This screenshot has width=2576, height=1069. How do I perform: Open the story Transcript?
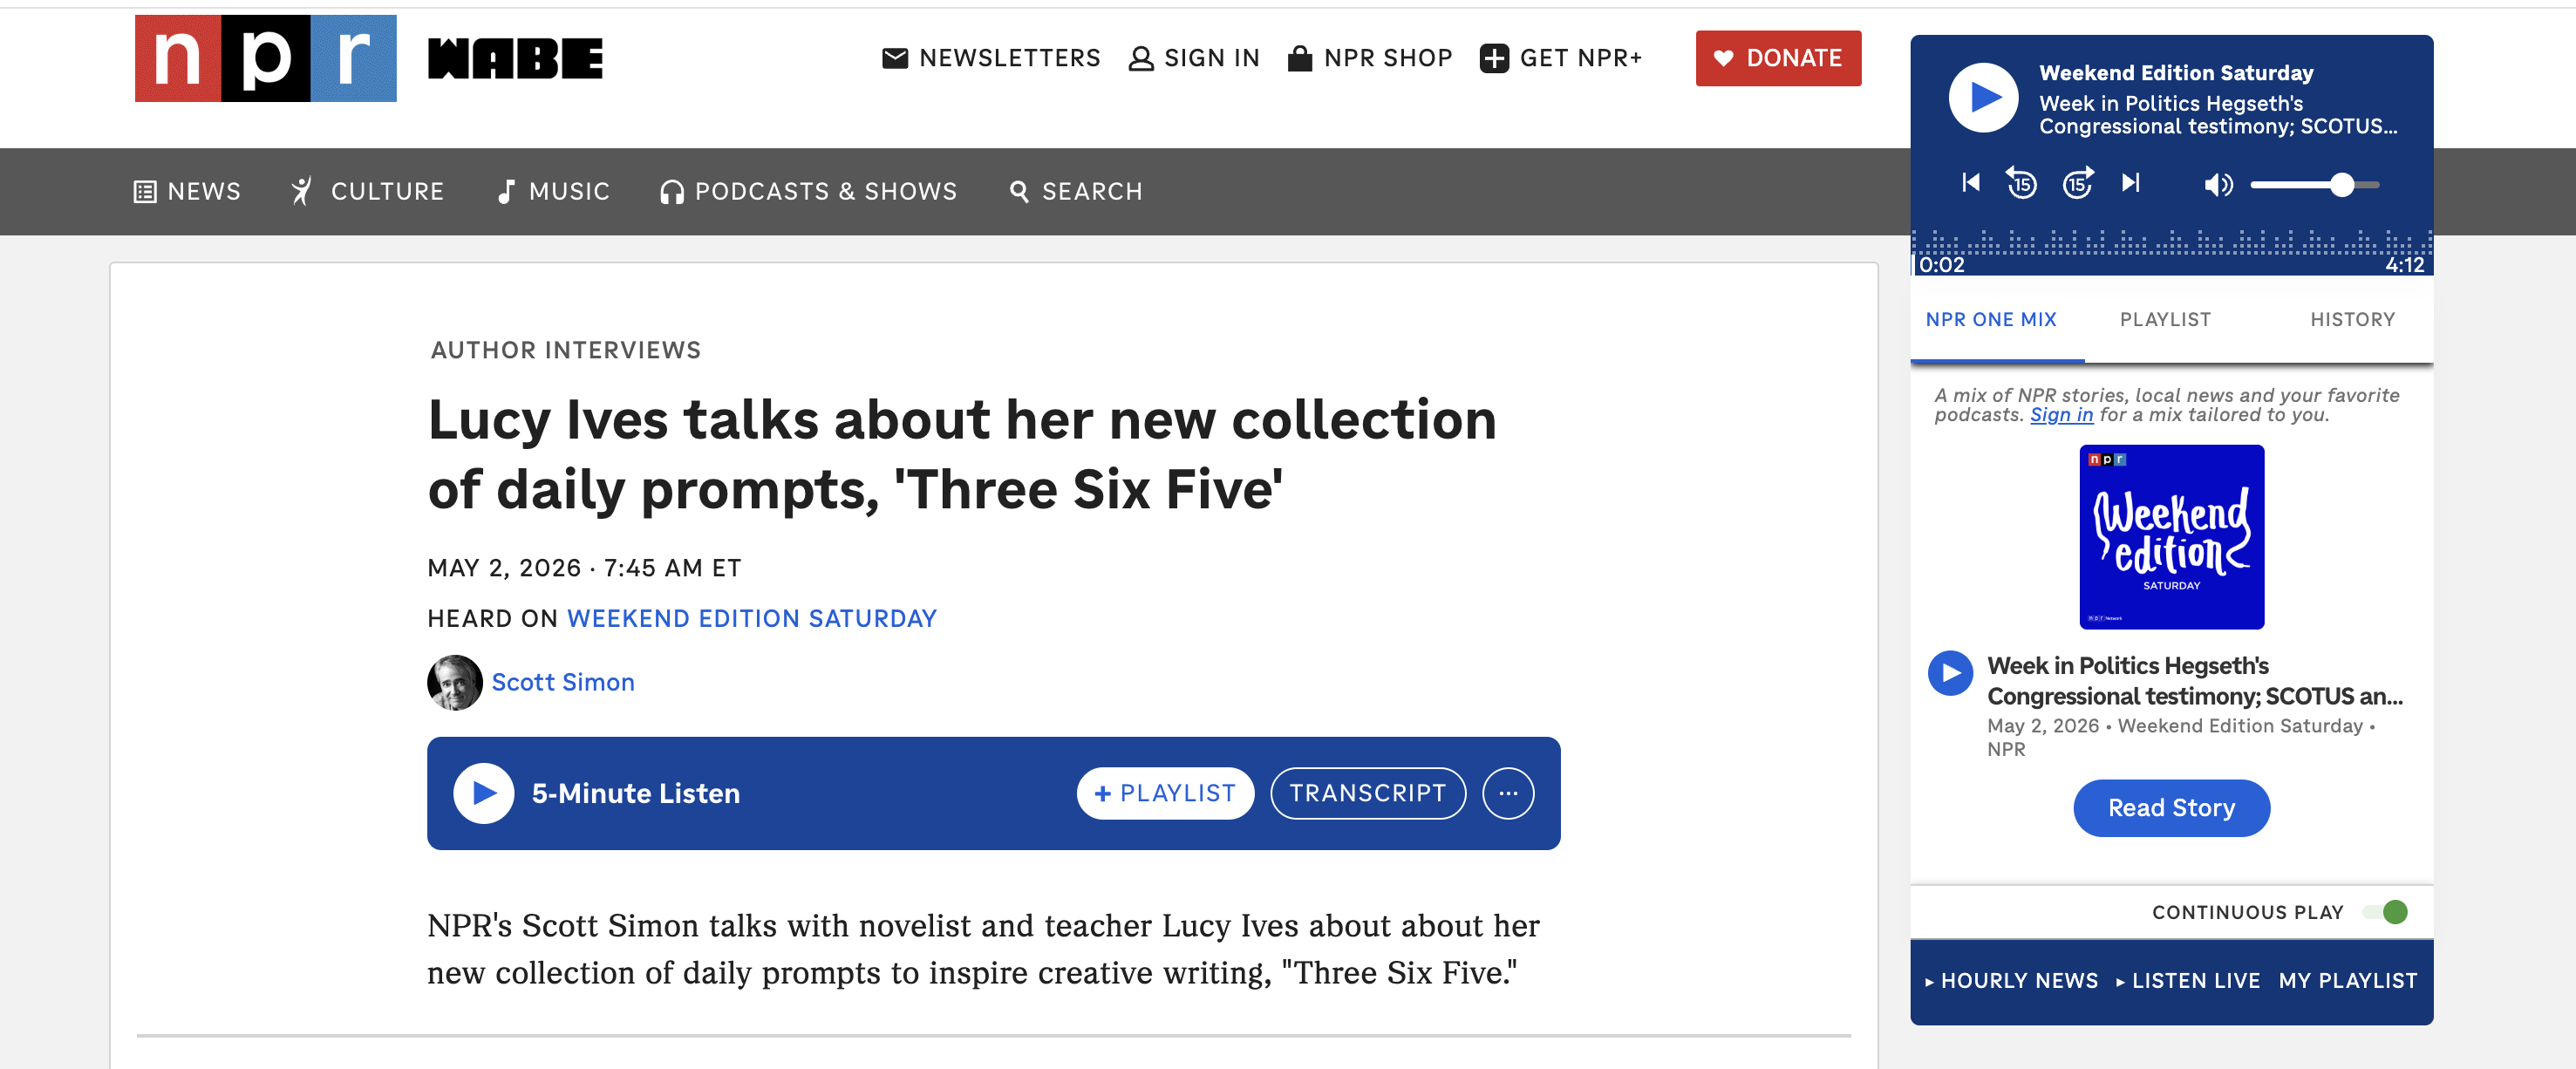coord(1367,793)
